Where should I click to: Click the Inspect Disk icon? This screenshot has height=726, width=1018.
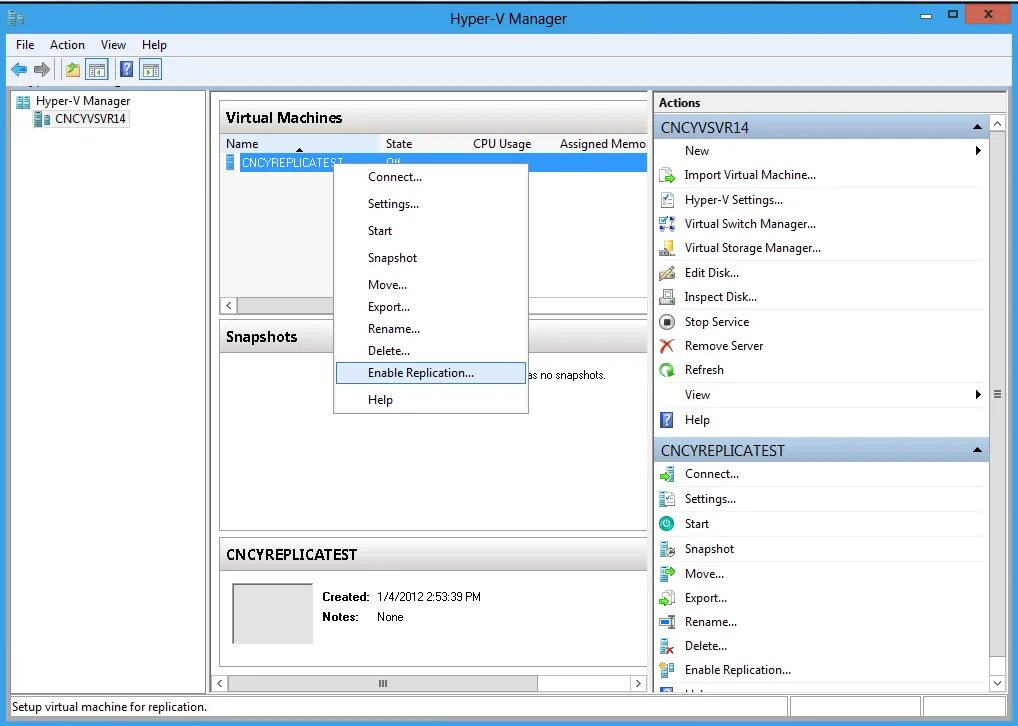coord(667,297)
